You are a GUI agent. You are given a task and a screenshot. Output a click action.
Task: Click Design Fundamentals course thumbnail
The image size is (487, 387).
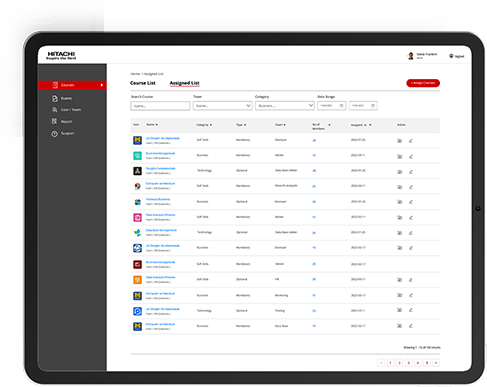(137, 171)
